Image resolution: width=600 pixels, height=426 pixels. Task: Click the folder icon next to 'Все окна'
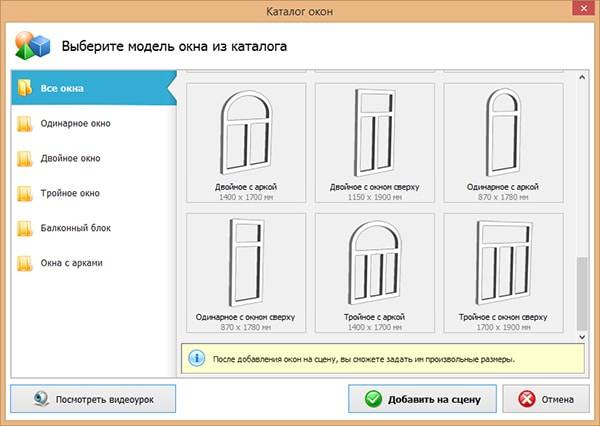[x=24, y=88]
